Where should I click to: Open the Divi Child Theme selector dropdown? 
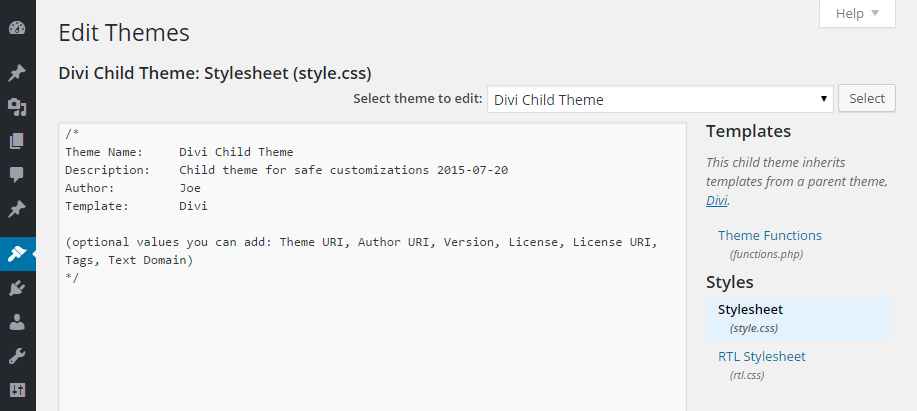tap(660, 99)
